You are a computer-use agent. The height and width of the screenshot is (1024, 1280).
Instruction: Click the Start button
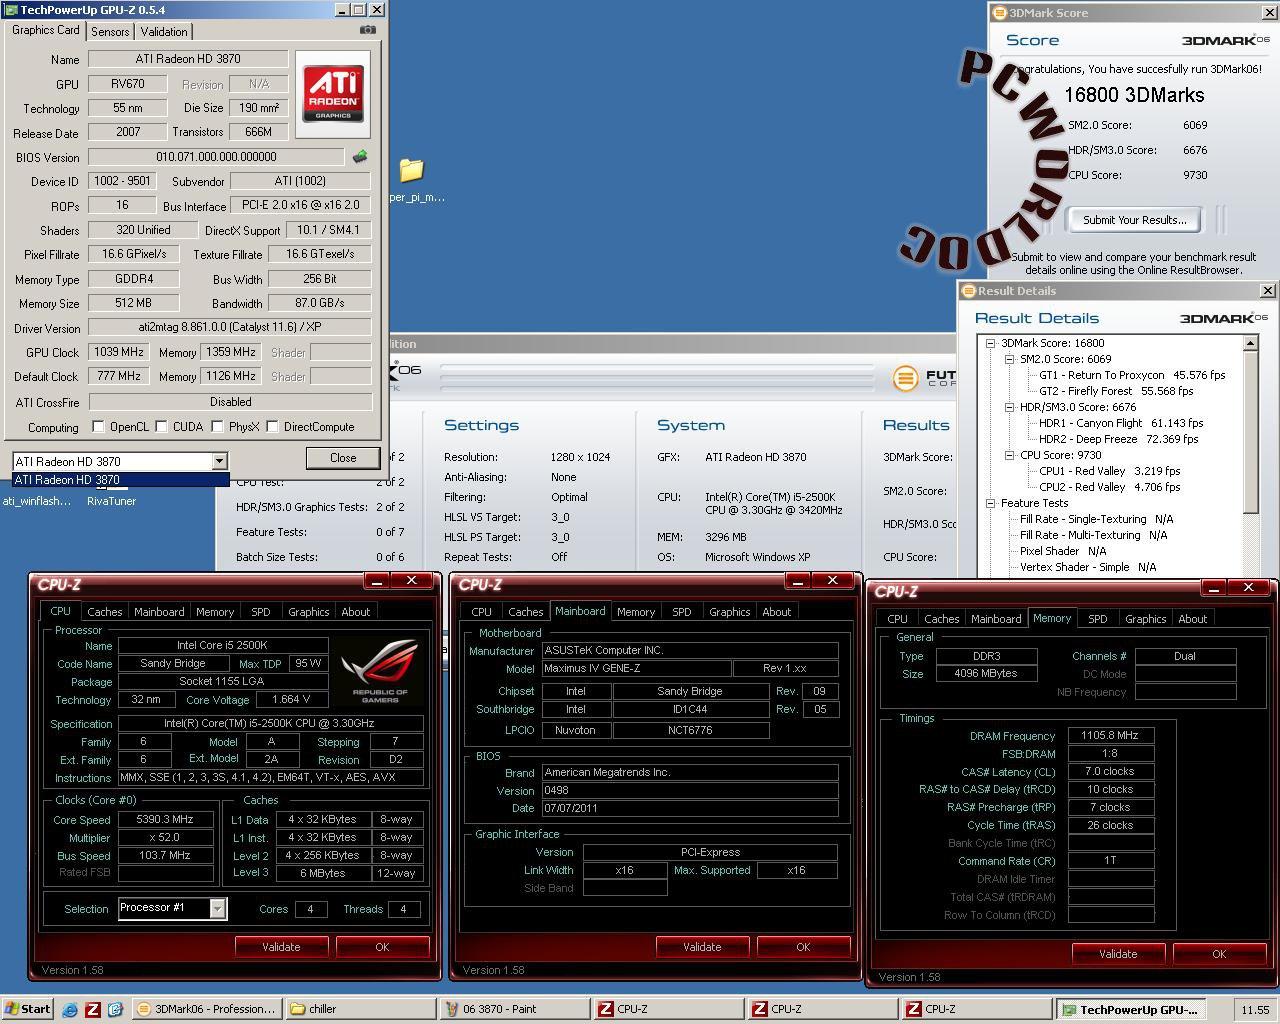point(28,1009)
